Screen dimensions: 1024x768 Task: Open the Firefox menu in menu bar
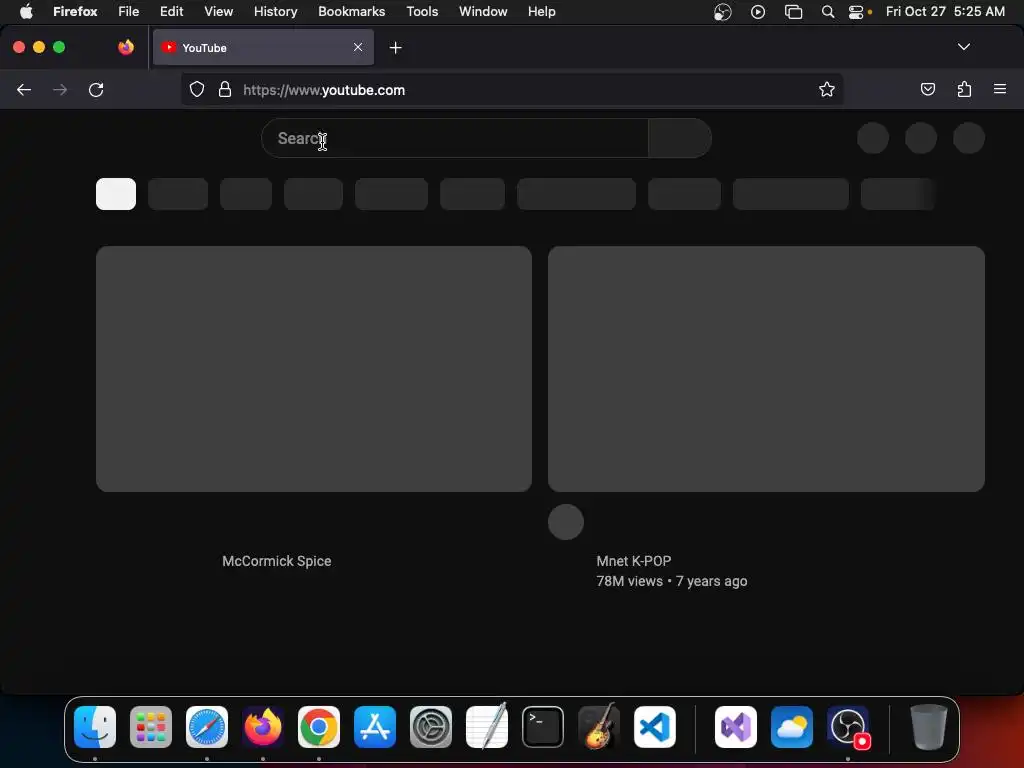click(75, 11)
